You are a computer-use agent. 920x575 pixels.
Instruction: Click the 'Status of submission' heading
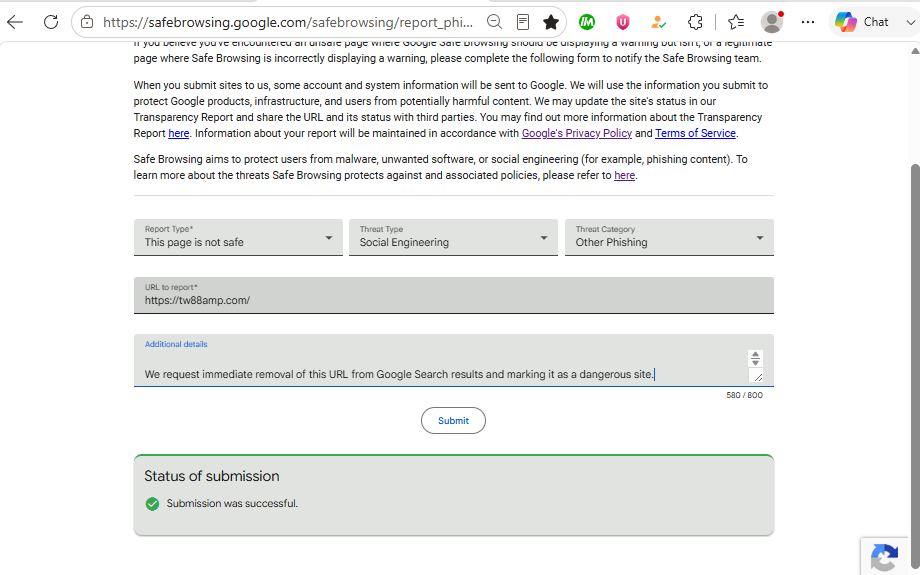pos(212,476)
